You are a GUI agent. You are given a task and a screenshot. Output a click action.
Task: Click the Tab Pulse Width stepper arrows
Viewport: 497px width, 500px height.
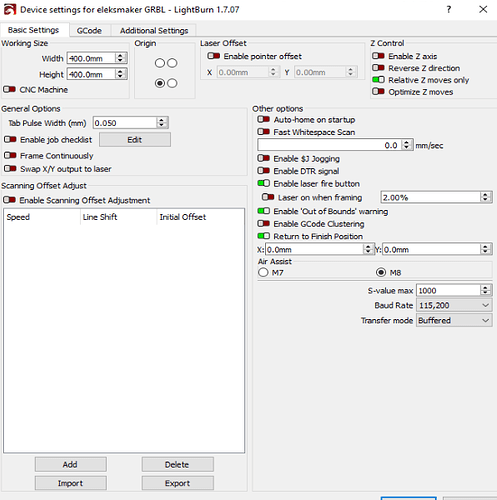click(x=162, y=123)
